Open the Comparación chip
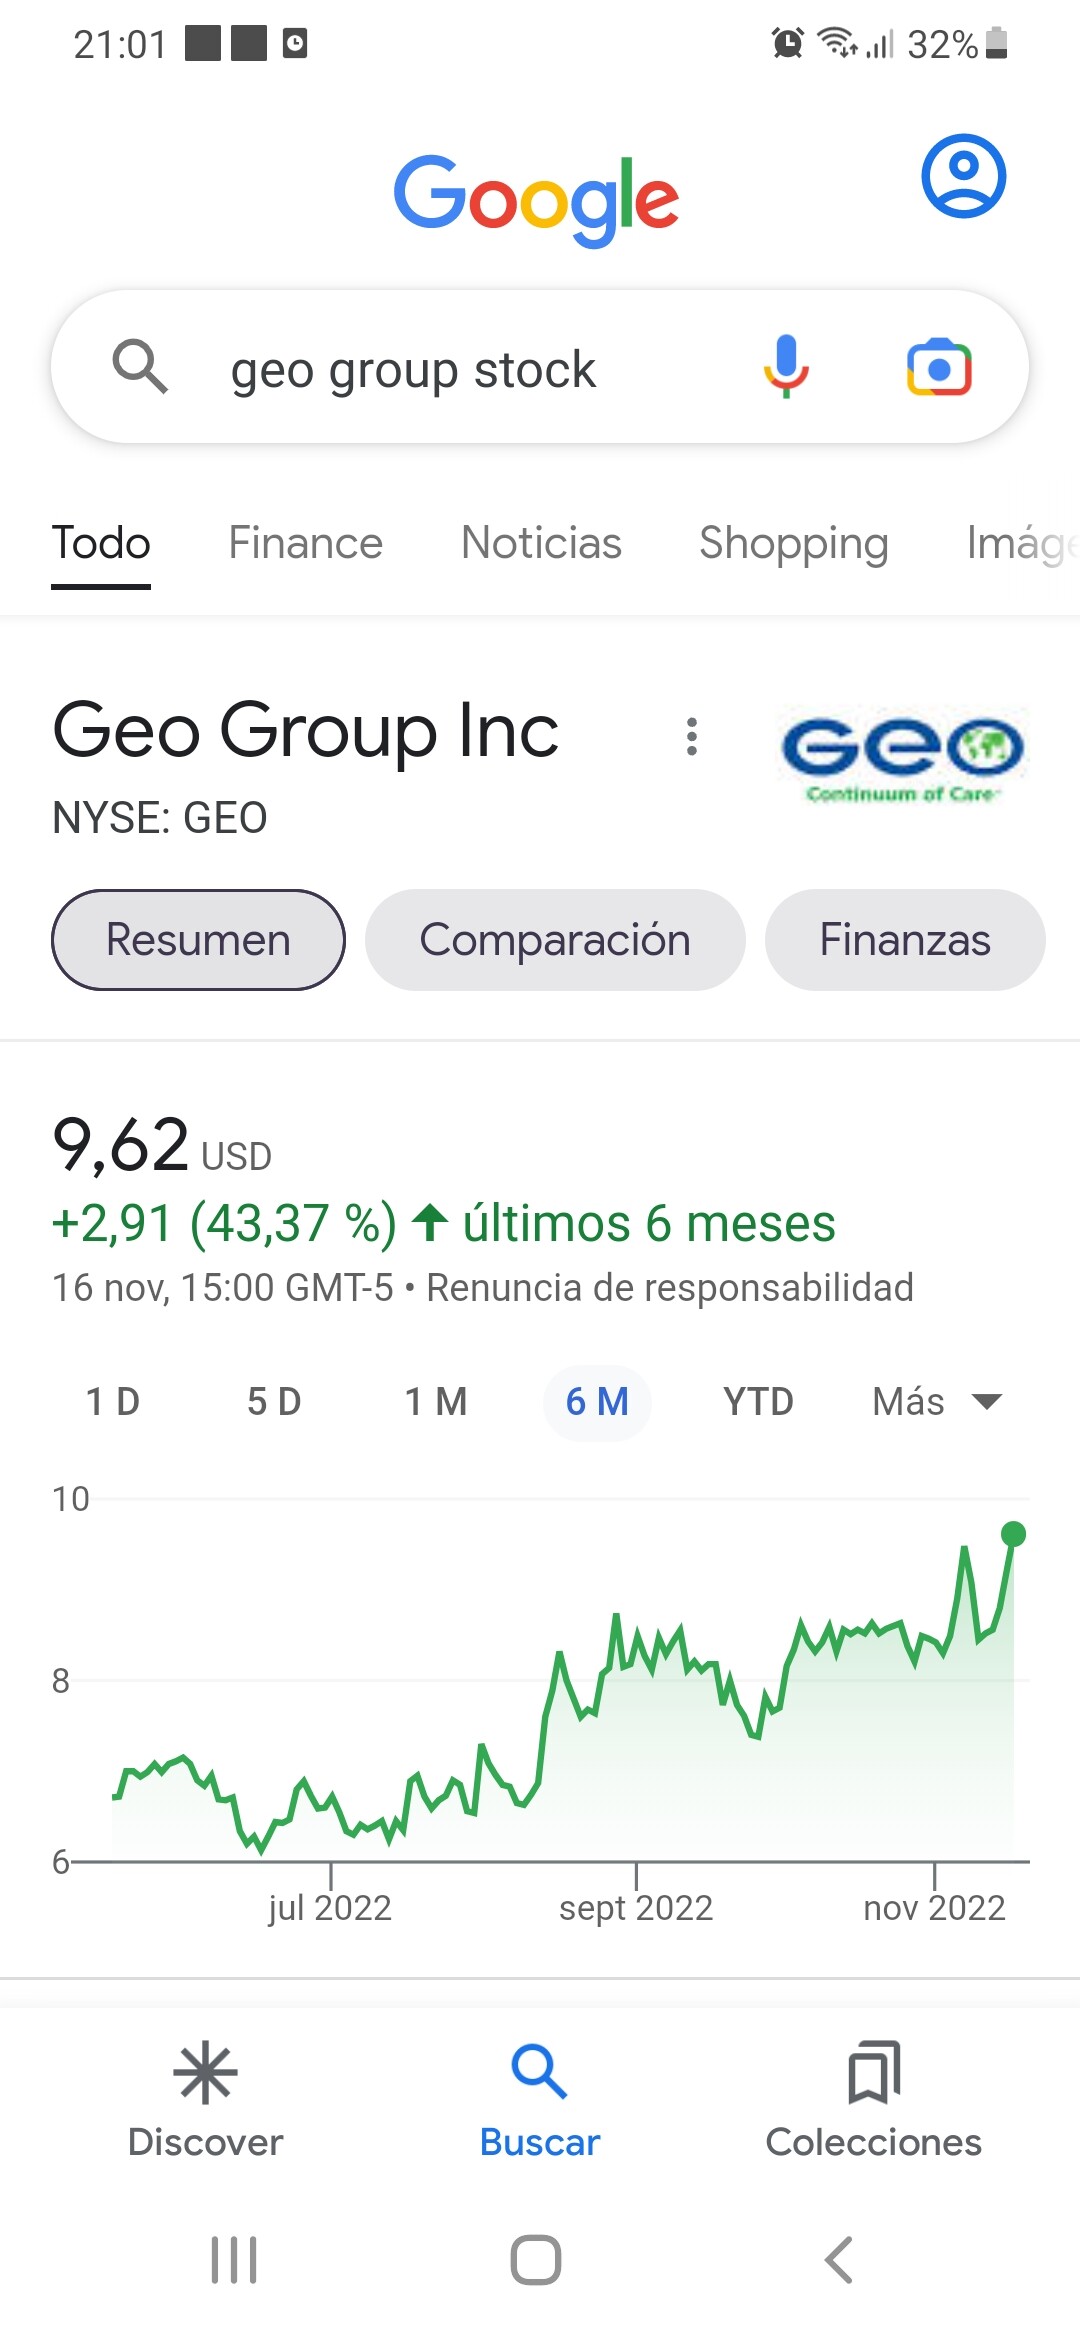The width and height of the screenshot is (1080, 2340). click(555, 940)
